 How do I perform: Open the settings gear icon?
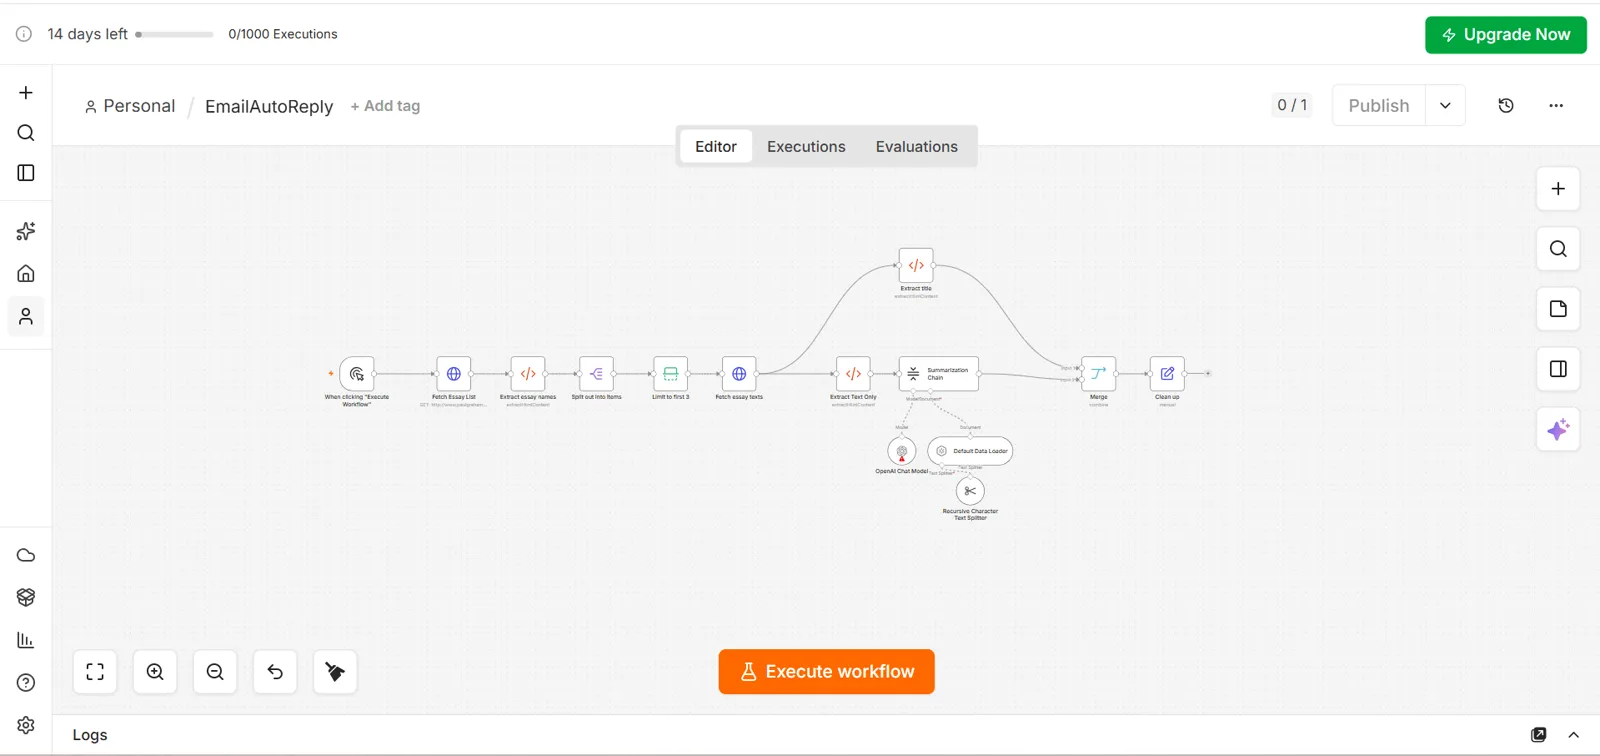(x=26, y=725)
